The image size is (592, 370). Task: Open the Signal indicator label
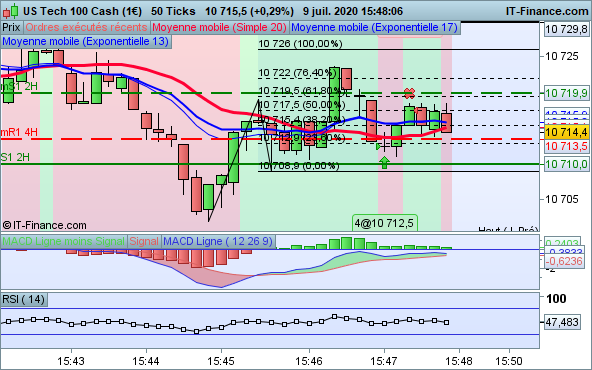[144, 241]
